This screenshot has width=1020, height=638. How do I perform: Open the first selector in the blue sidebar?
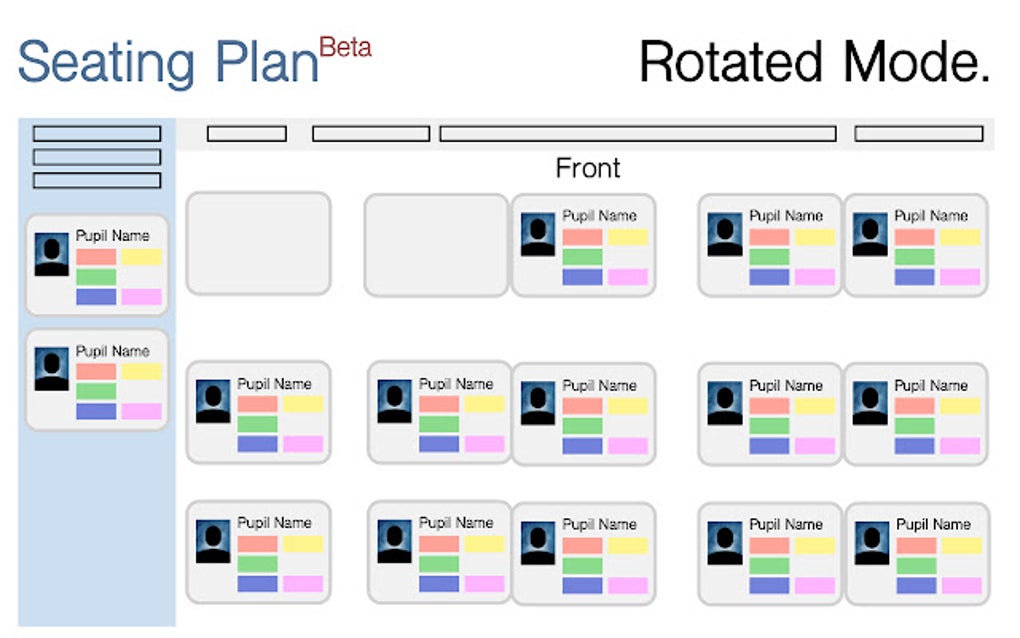click(97, 133)
